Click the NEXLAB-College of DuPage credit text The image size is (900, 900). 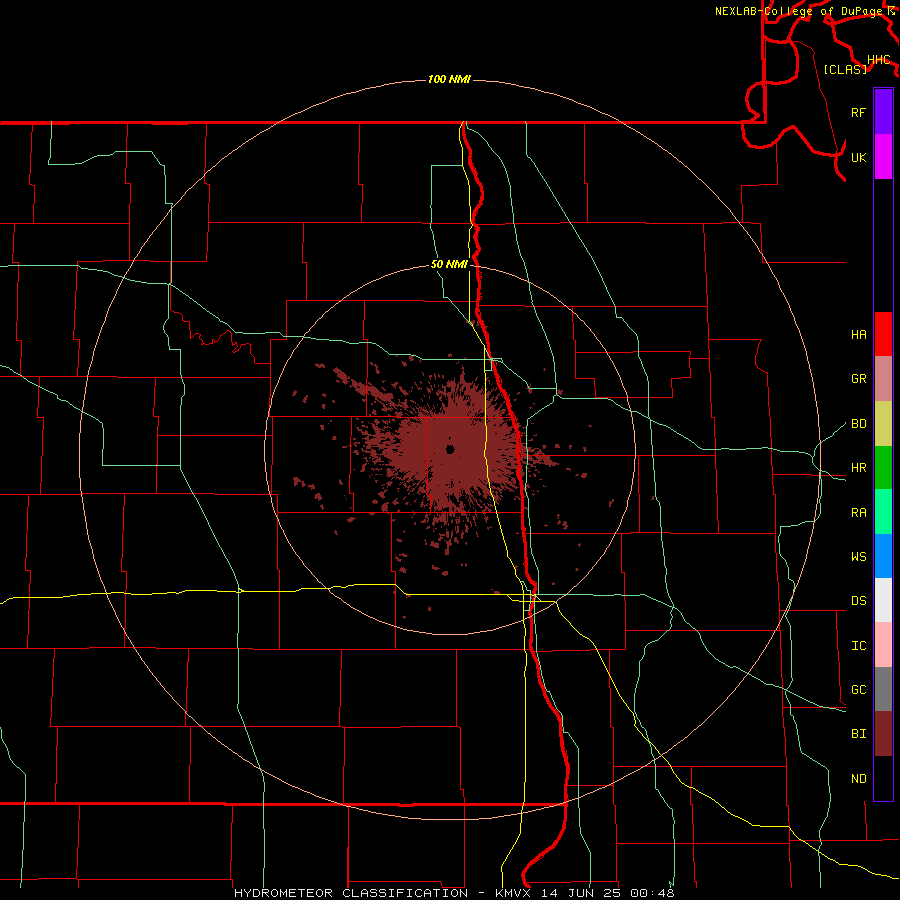pos(798,11)
